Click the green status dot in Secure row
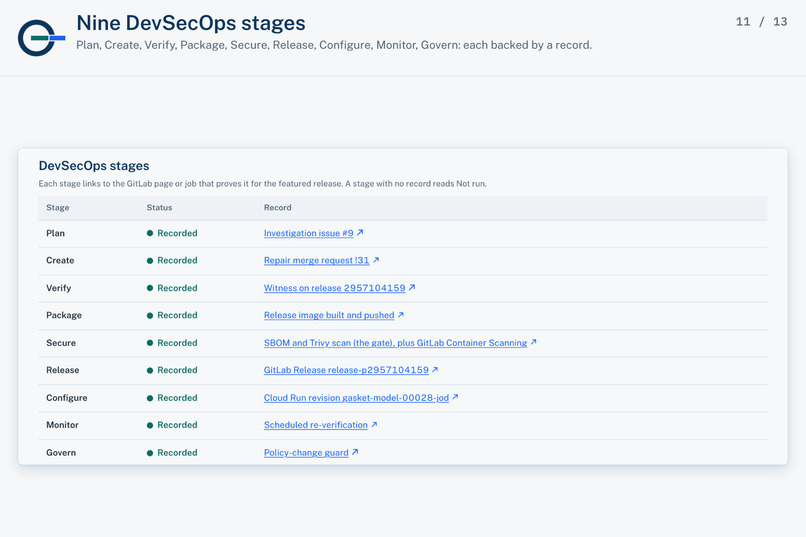806x537 pixels. pyautogui.click(x=150, y=343)
